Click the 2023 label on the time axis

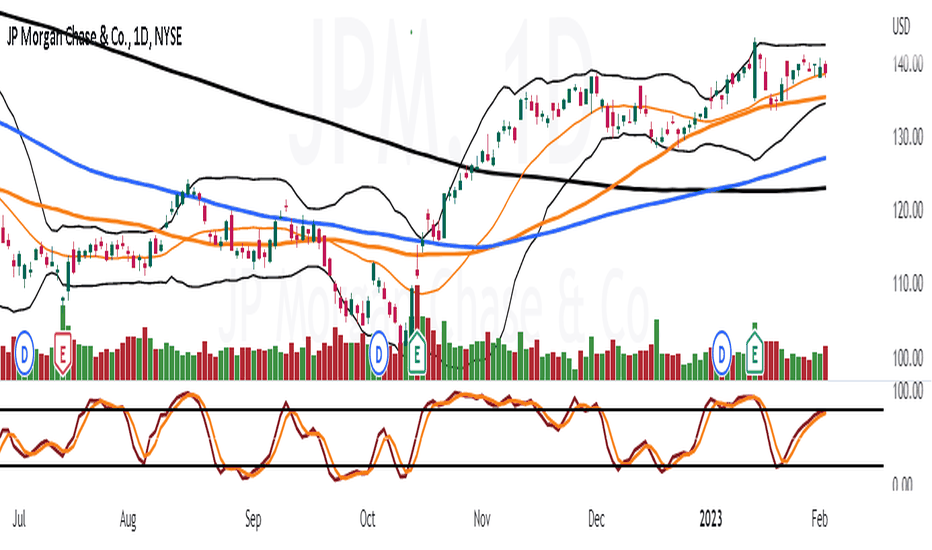click(711, 519)
